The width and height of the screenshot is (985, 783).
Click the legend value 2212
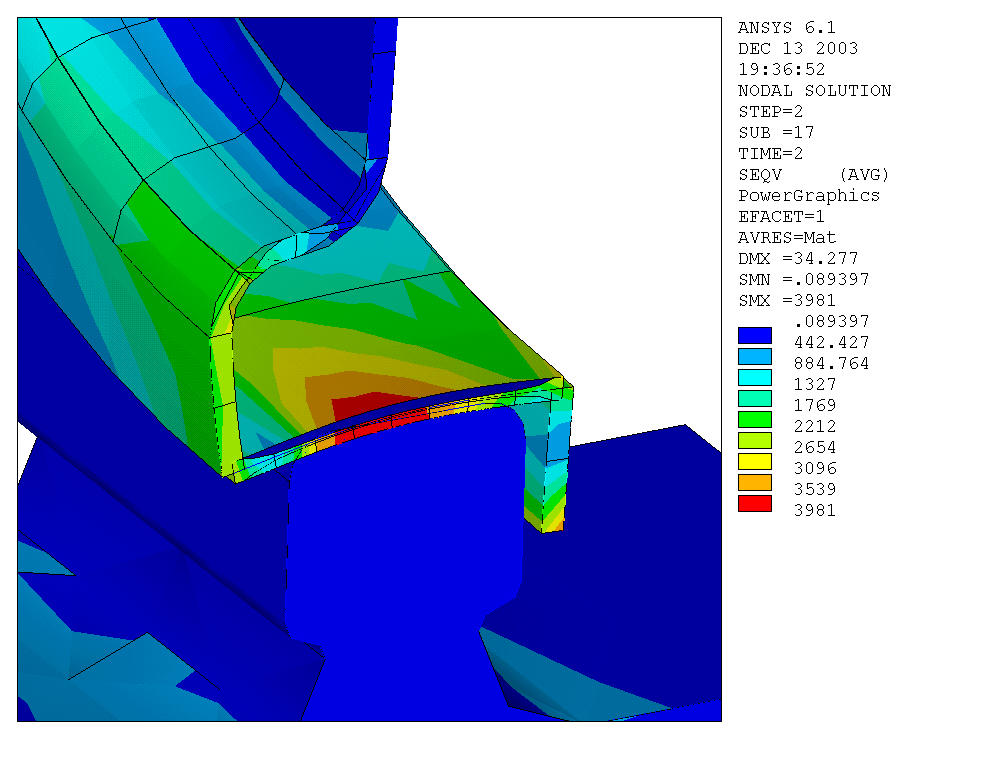815,427
